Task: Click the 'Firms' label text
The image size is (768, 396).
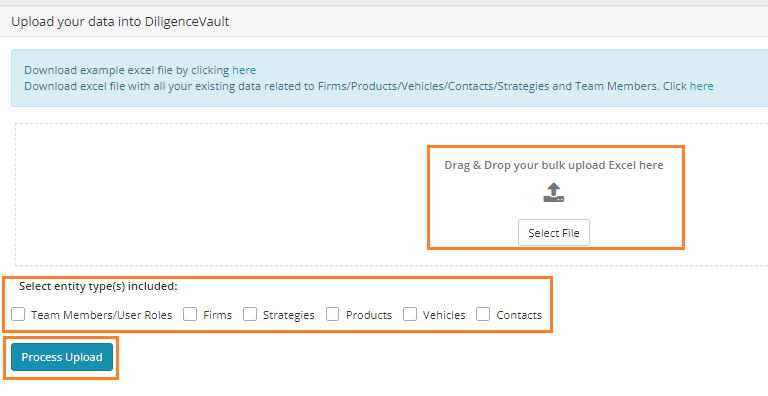Action: (217, 315)
